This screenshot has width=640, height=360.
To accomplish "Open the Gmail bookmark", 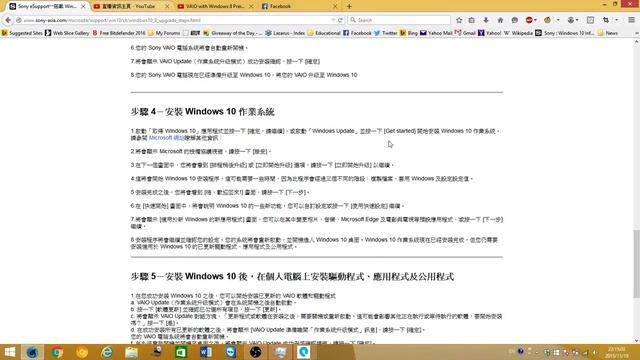I will pos(465,33).
